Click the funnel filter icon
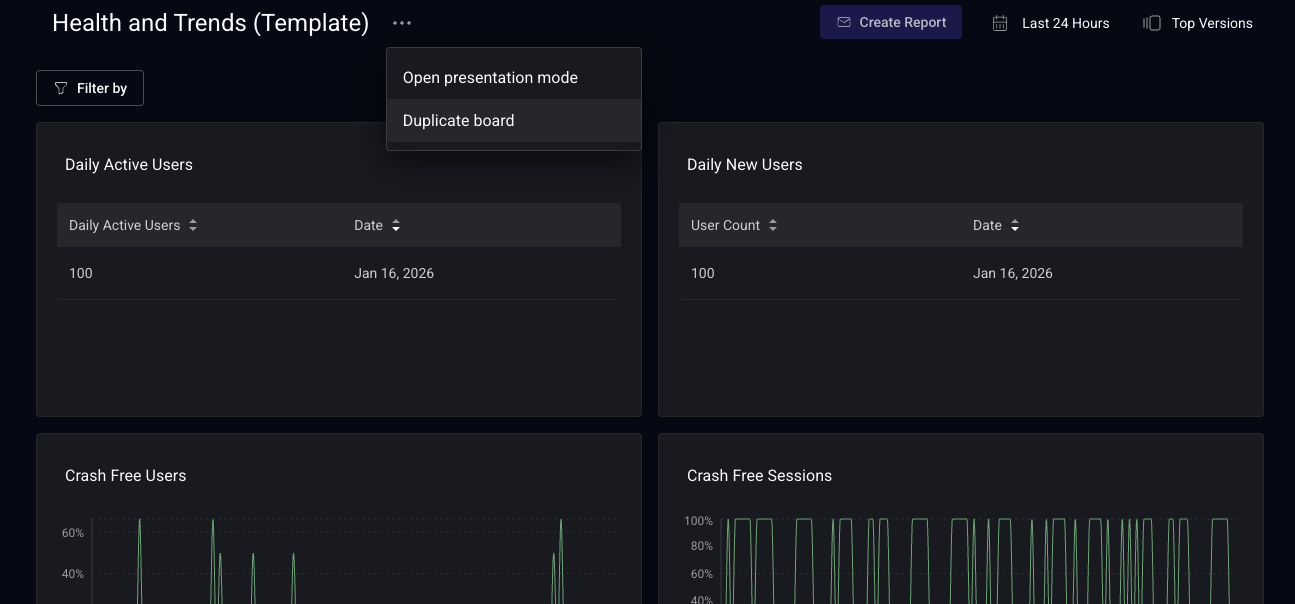This screenshot has height=604, width=1295. [61, 88]
